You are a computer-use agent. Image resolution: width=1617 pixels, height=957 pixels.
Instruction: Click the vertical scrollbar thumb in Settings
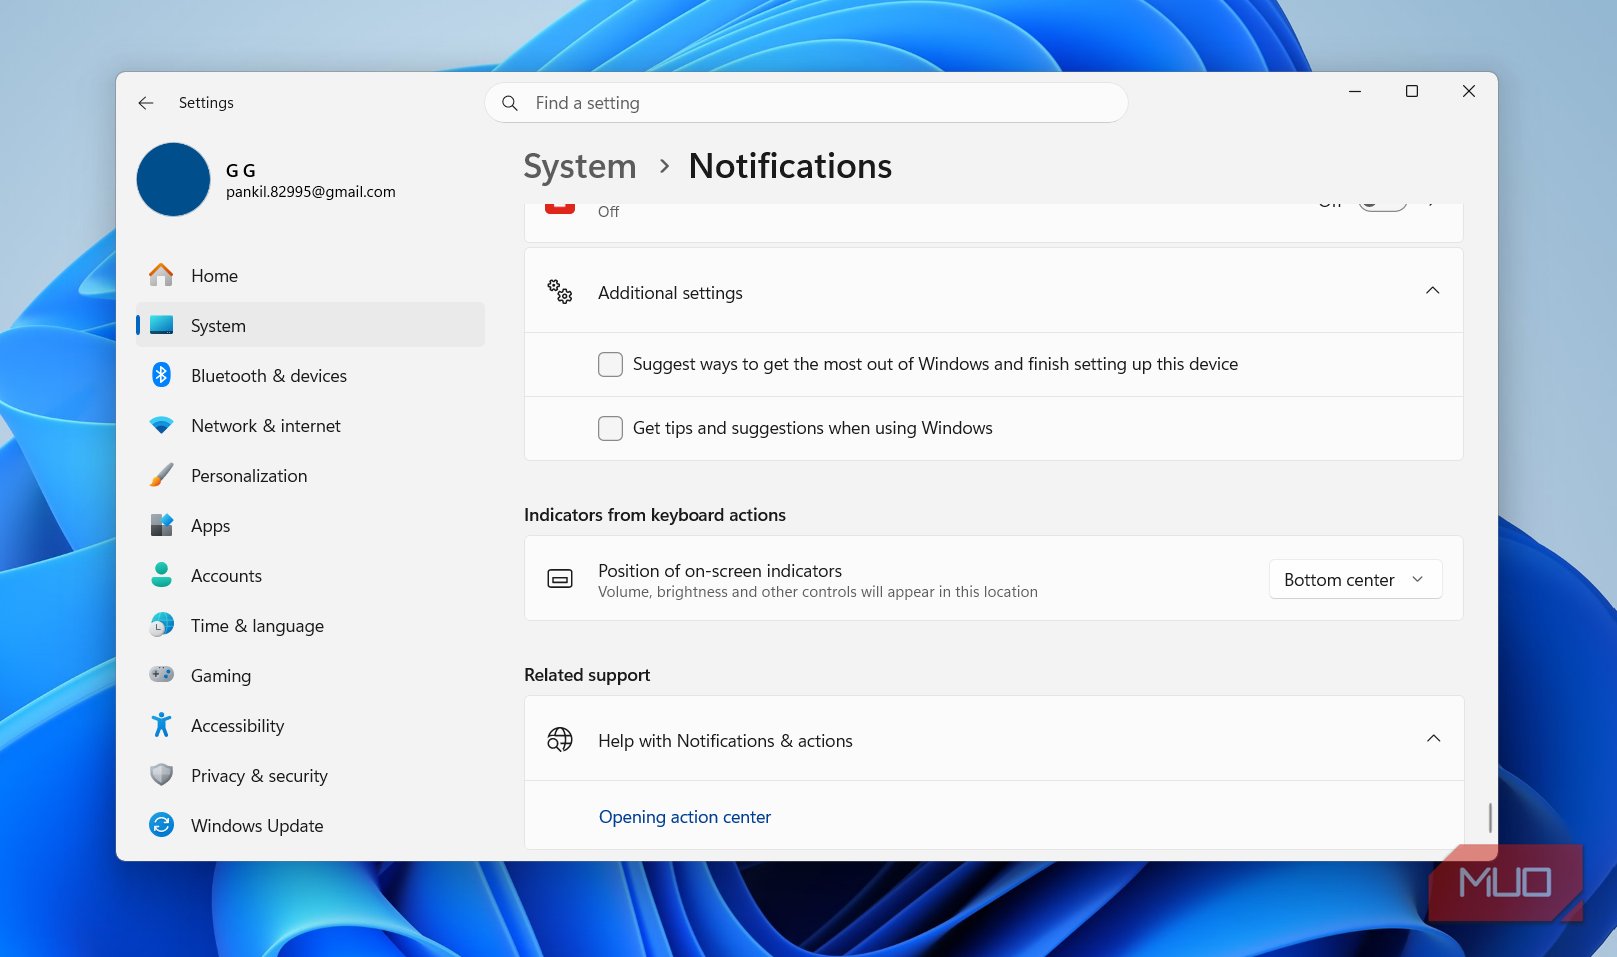tap(1490, 818)
